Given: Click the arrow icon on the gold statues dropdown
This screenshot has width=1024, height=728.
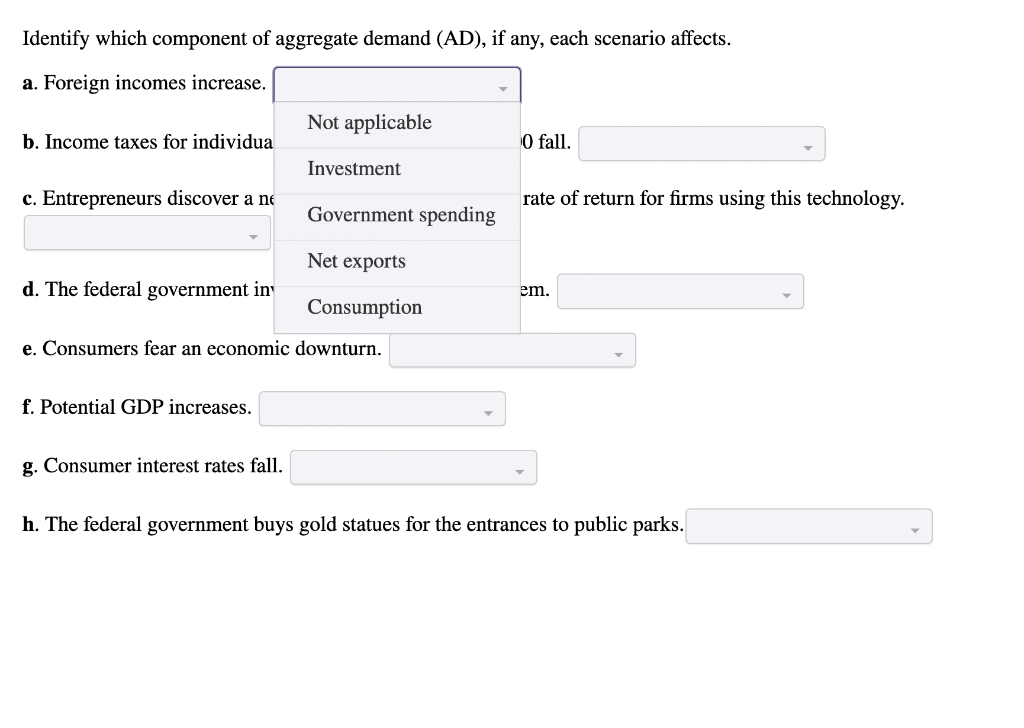Looking at the screenshot, I should coord(915,527).
